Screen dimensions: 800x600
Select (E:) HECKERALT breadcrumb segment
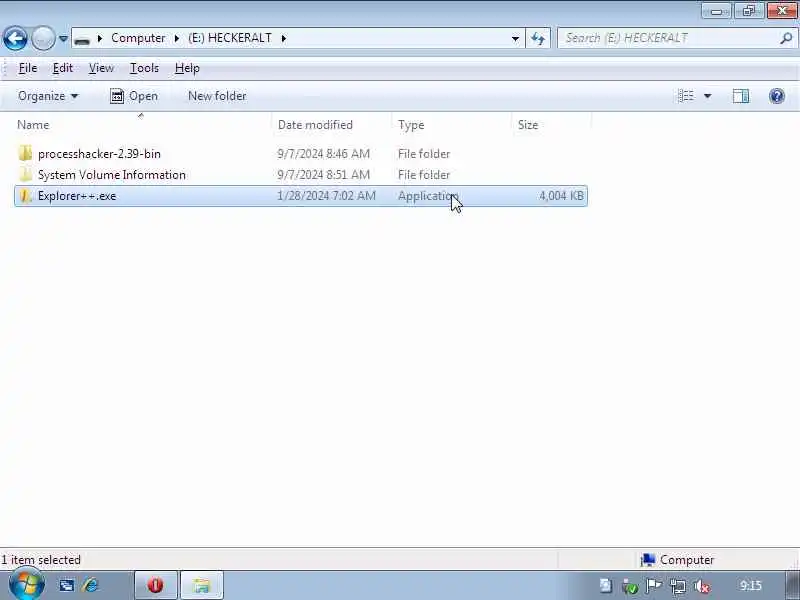[x=230, y=38]
